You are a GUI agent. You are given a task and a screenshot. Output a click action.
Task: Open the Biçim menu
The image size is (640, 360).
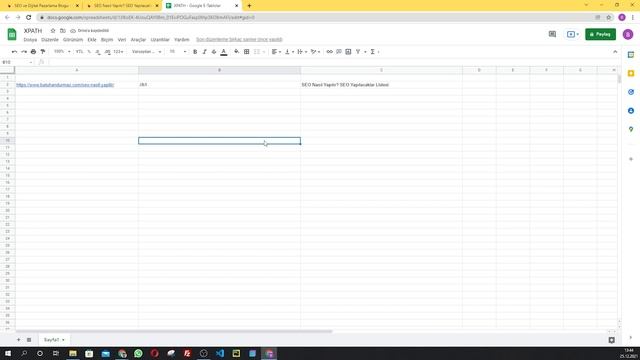pos(107,40)
